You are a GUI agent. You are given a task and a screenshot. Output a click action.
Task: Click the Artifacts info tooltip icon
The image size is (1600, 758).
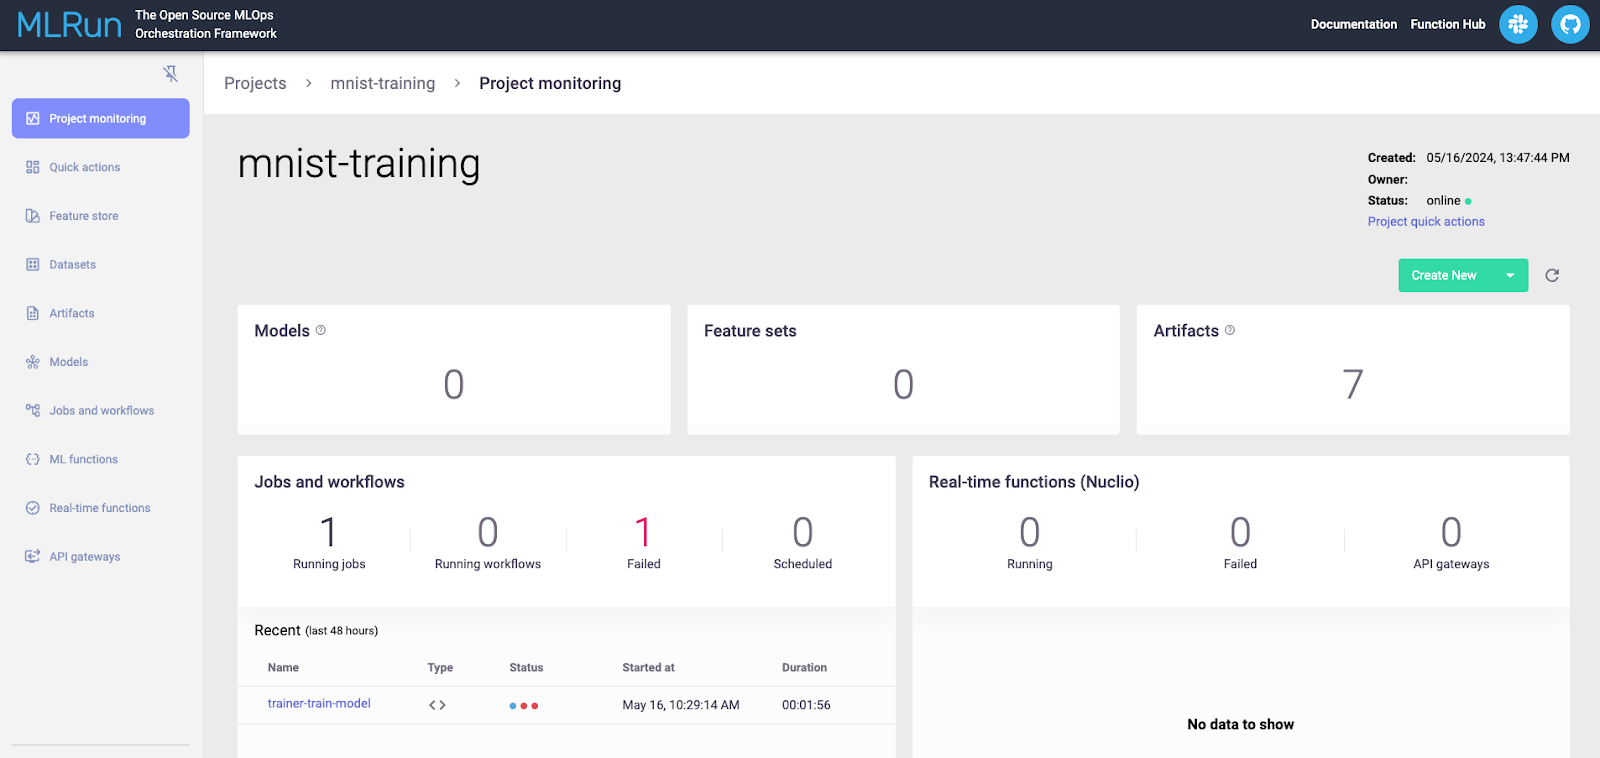[x=1230, y=330]
